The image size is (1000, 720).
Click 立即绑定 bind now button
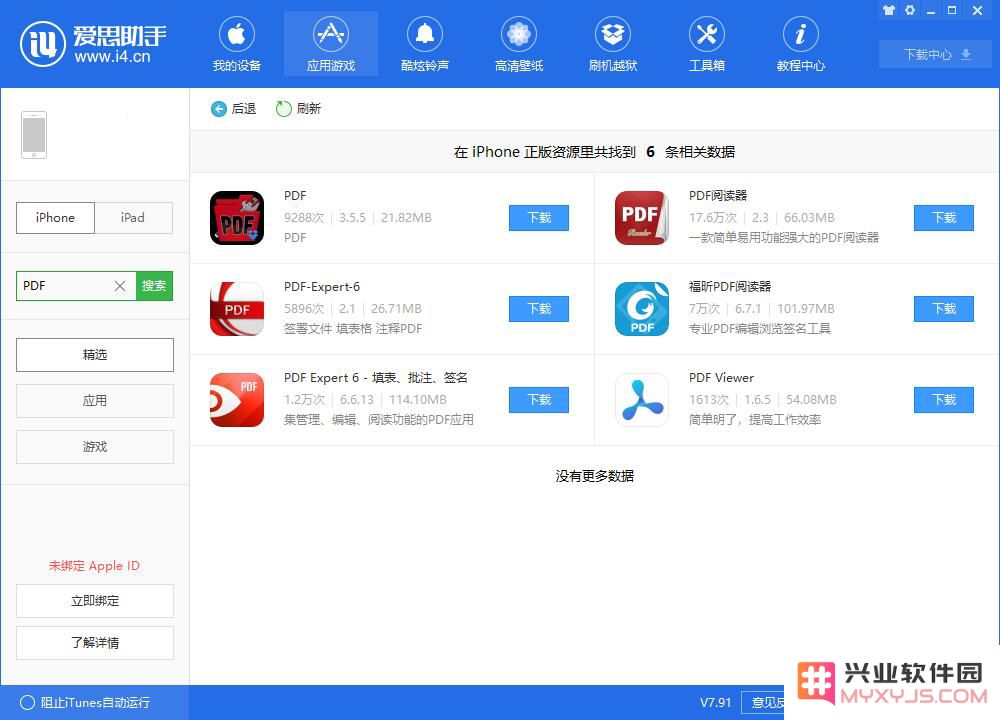95,601
